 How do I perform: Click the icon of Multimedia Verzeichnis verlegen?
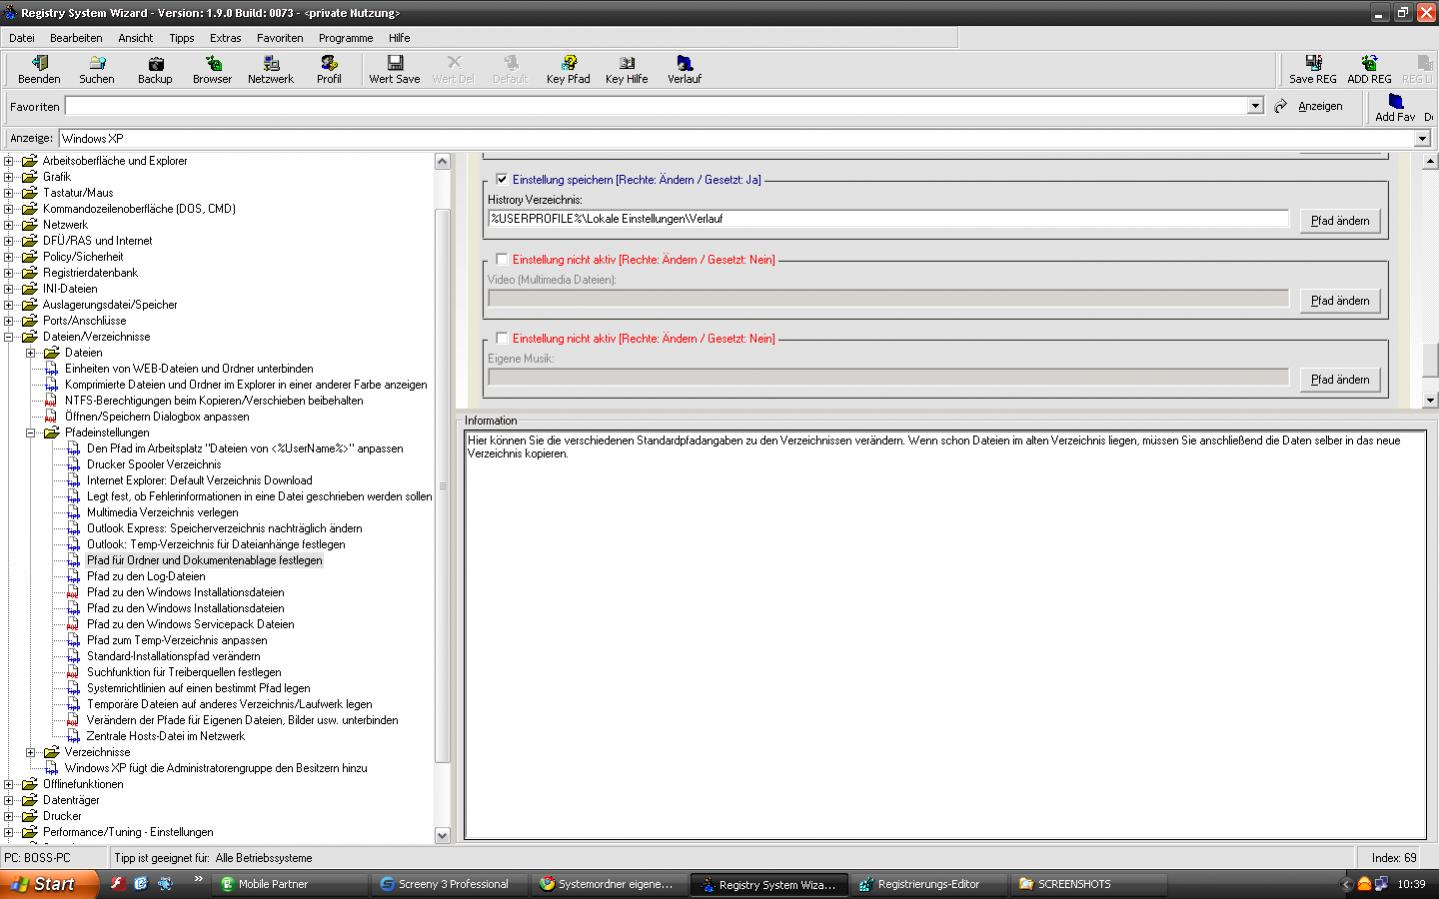(x=73, y=513)
